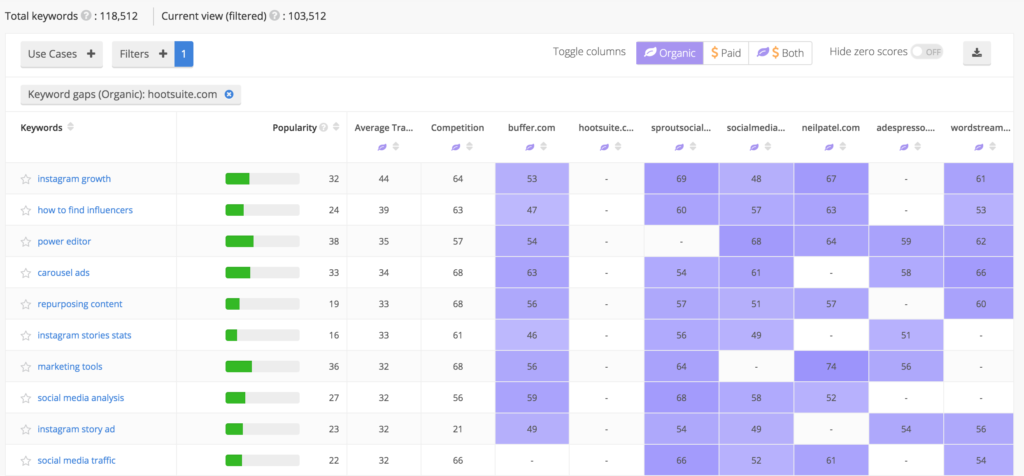
Task: Open 'repurposing content' keyword link
Action: [80, 304]
